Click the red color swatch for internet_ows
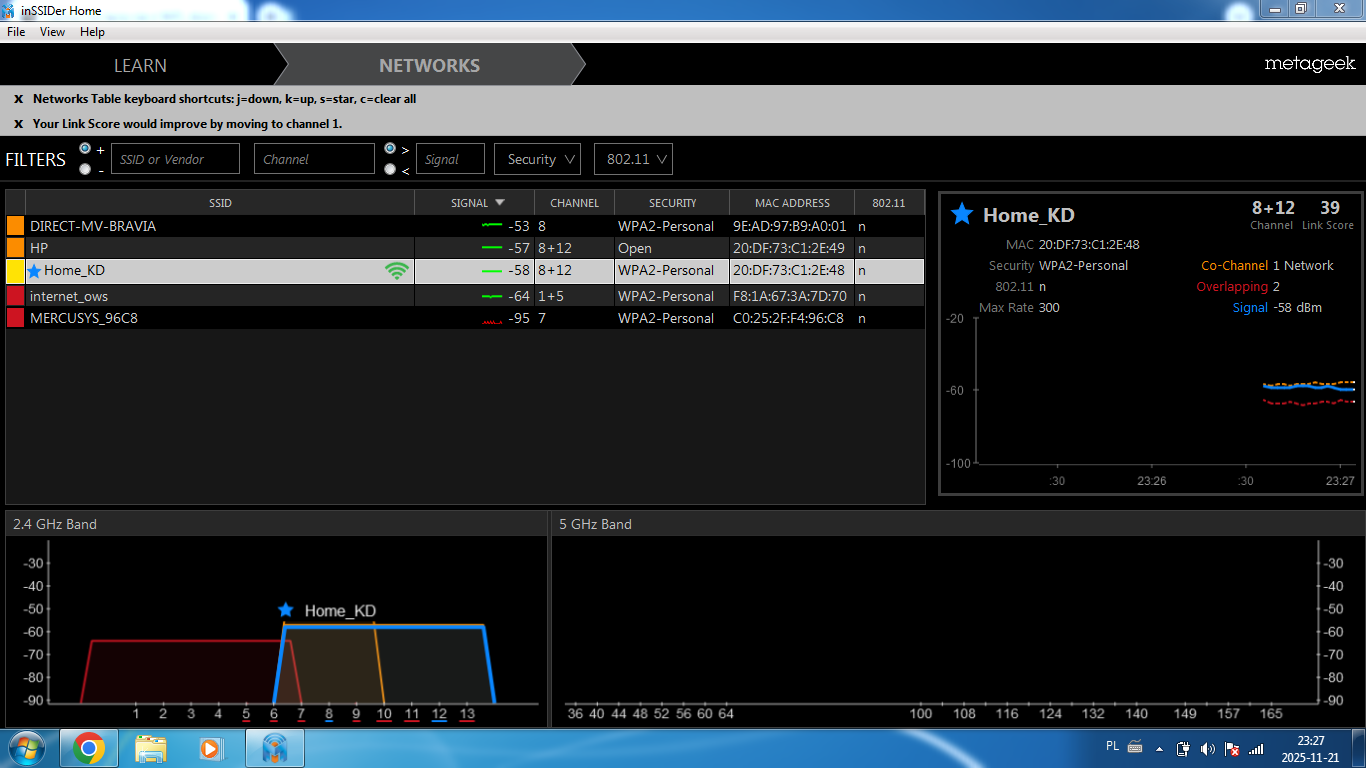 (x=15, y=296)
